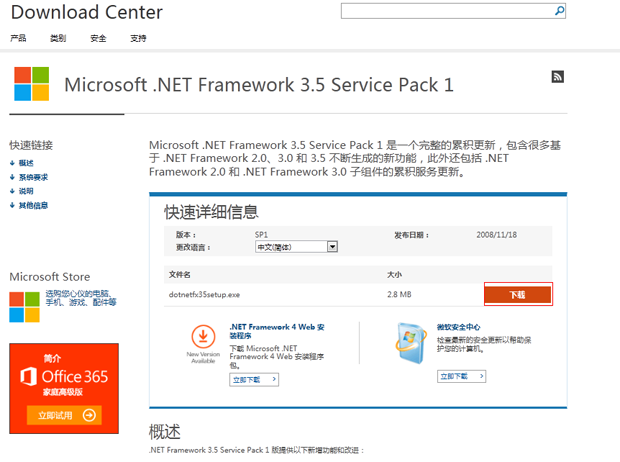Click the Microsoft Store logo icon
This screenshot has width=620, height=462.
(x=25, y=306)
